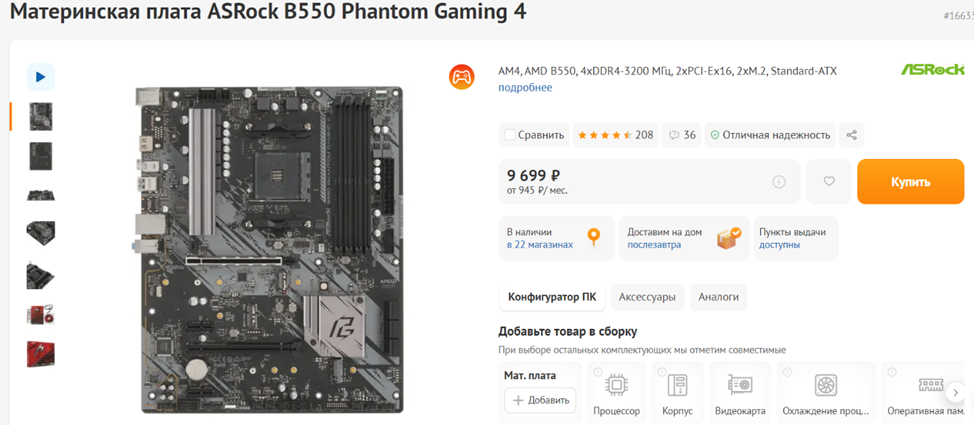Select the red box packaging thumbnail
974x425 pixels.
pyautogui.click(x=40, y=354)
